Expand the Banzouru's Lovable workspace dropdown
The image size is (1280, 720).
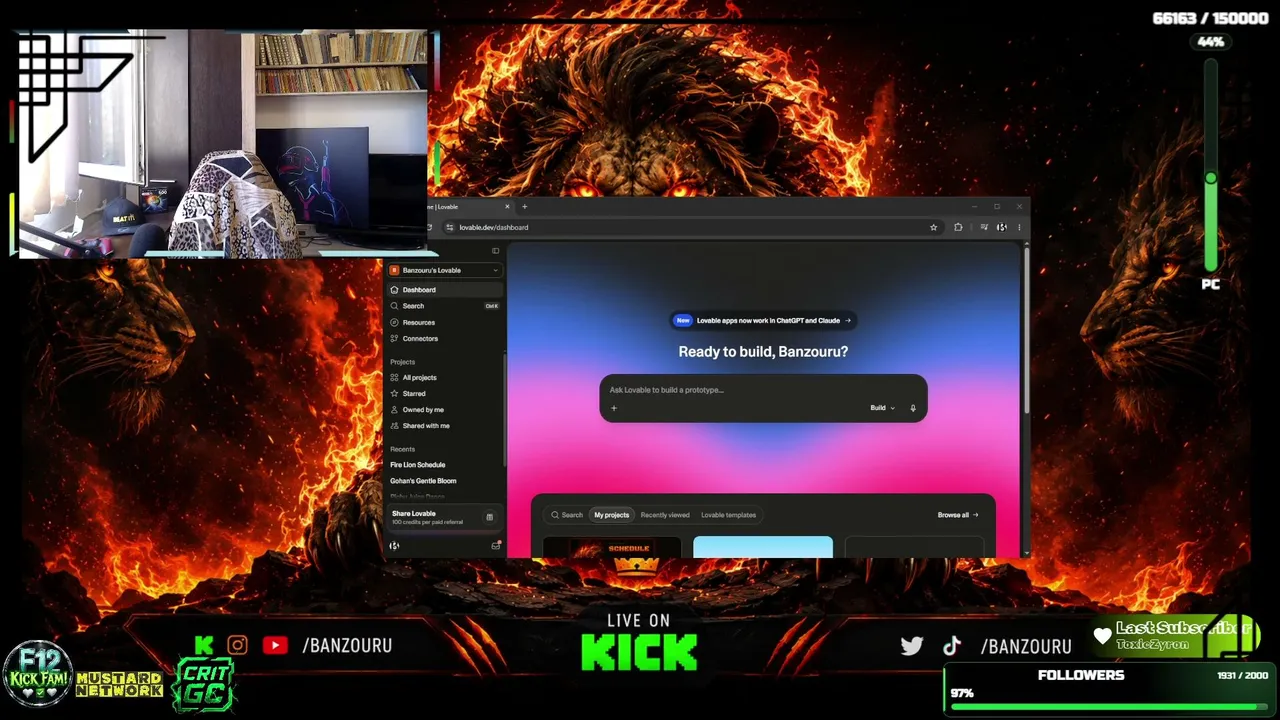coord(444,270)
